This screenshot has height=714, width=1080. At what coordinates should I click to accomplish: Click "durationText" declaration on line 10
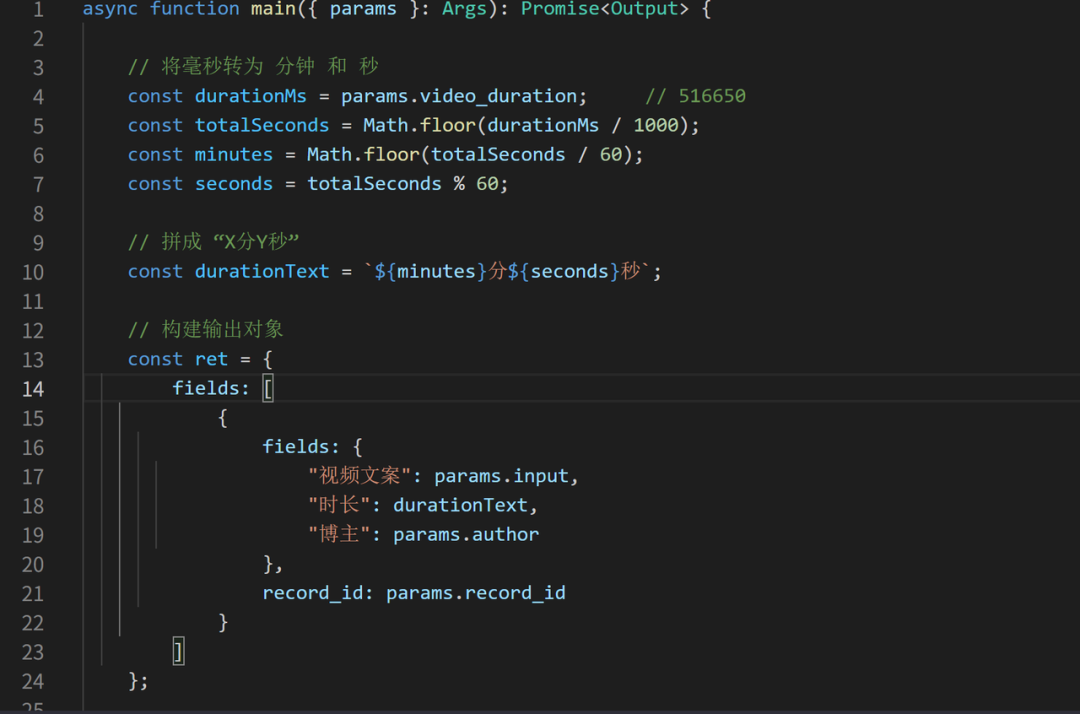point(262,271)
